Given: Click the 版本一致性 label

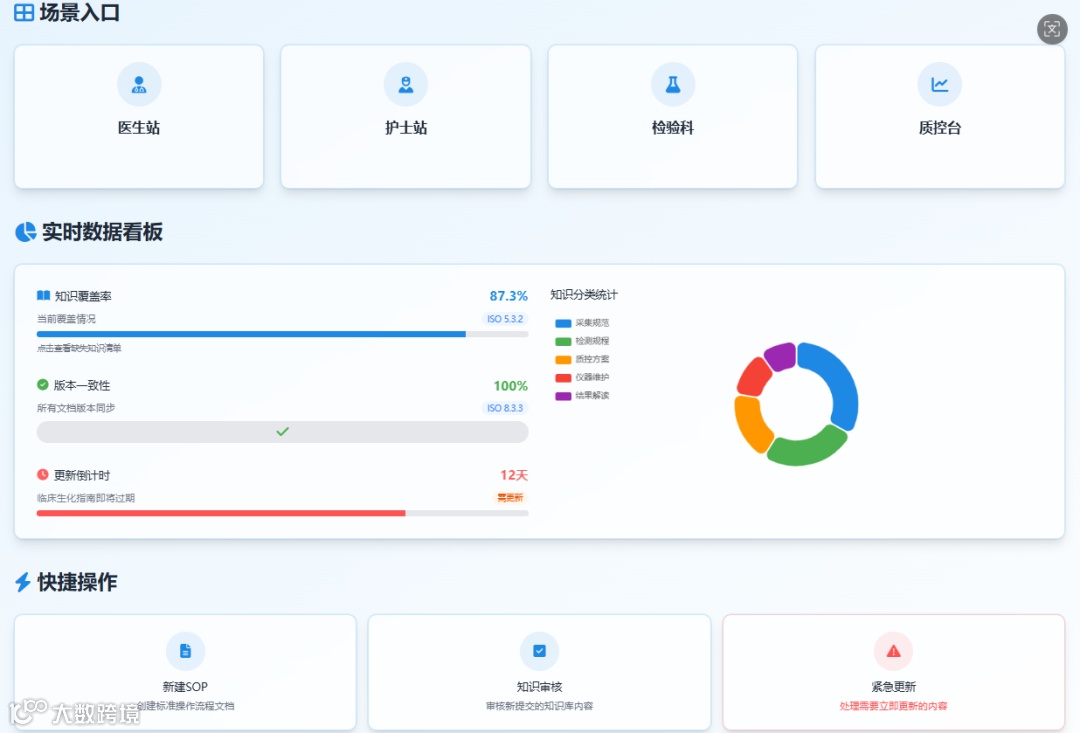Looking at the screenshot, I should tap(82, 386).
